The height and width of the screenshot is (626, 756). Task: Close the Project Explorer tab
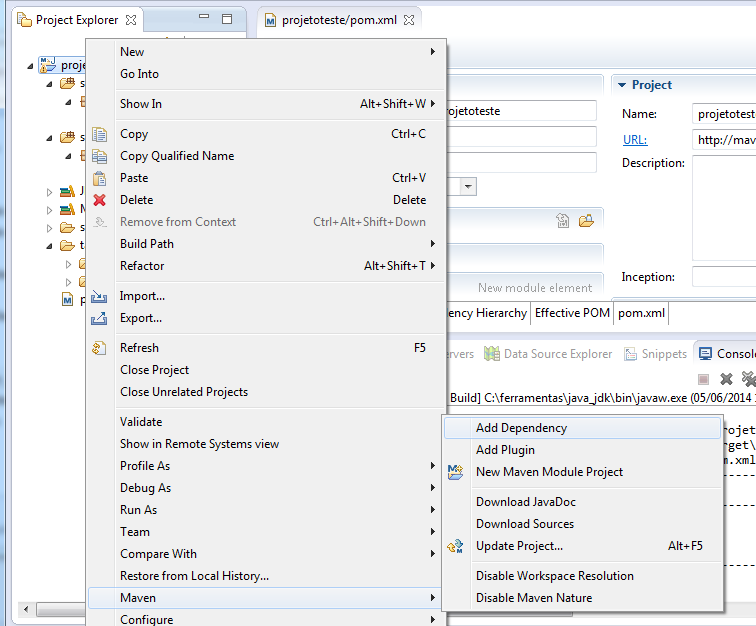pos(131,20)
